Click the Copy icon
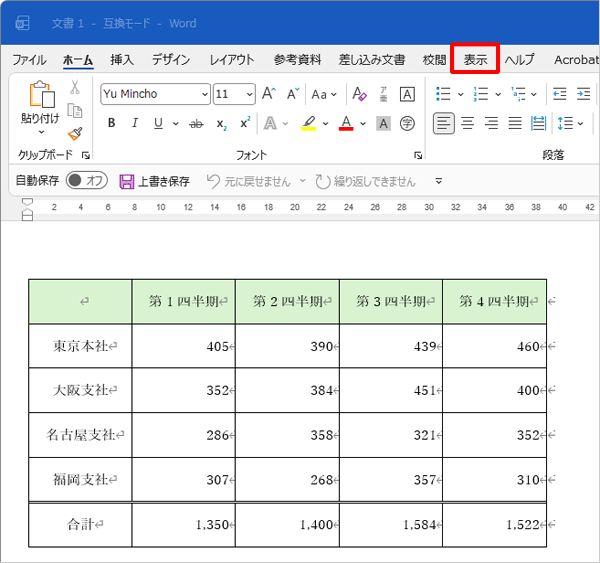 75,111
